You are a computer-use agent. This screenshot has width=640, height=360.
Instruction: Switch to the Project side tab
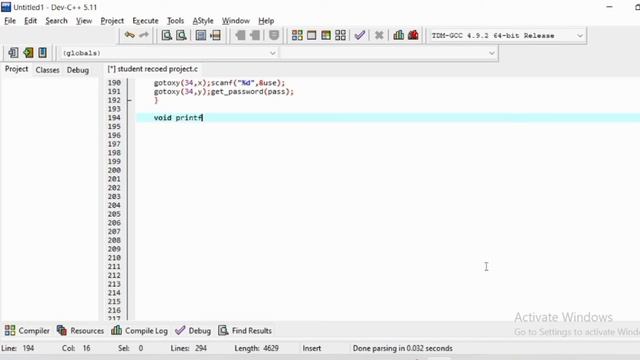(x=16, y=69)
